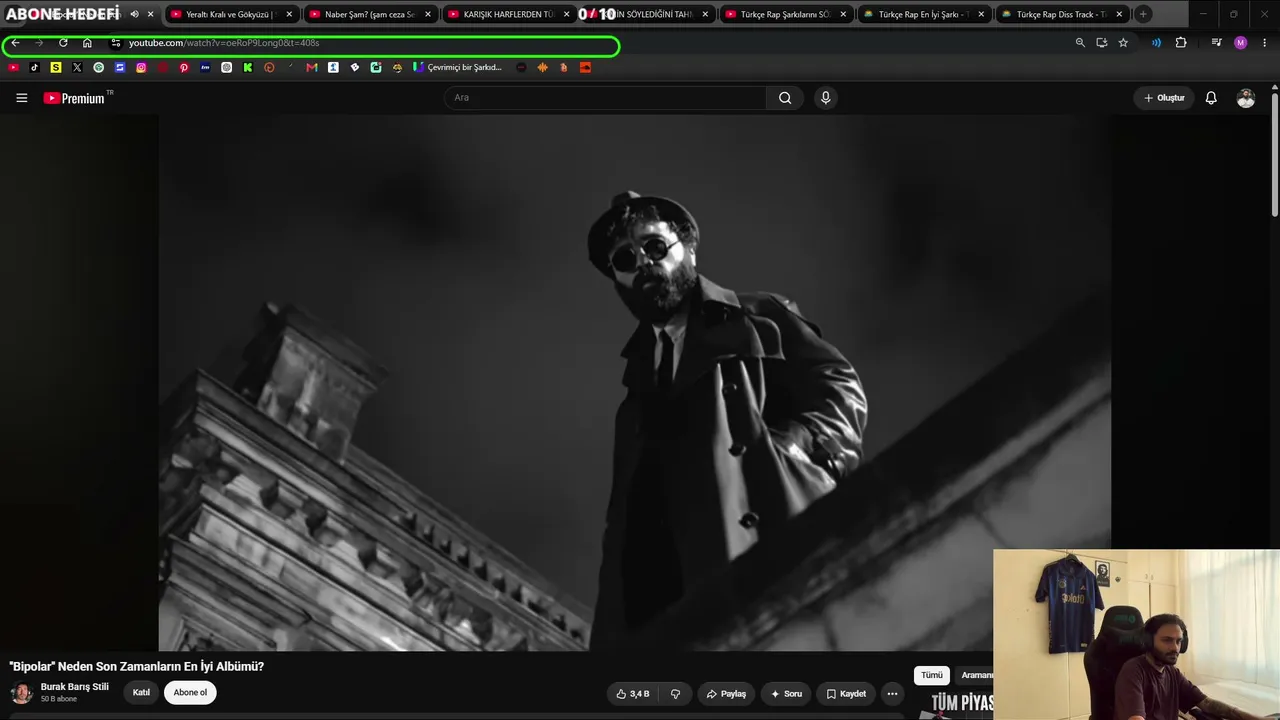Screen dimensions: 1280x720
Task: Dislike the video with thumbs down
Action: (676, 694)
